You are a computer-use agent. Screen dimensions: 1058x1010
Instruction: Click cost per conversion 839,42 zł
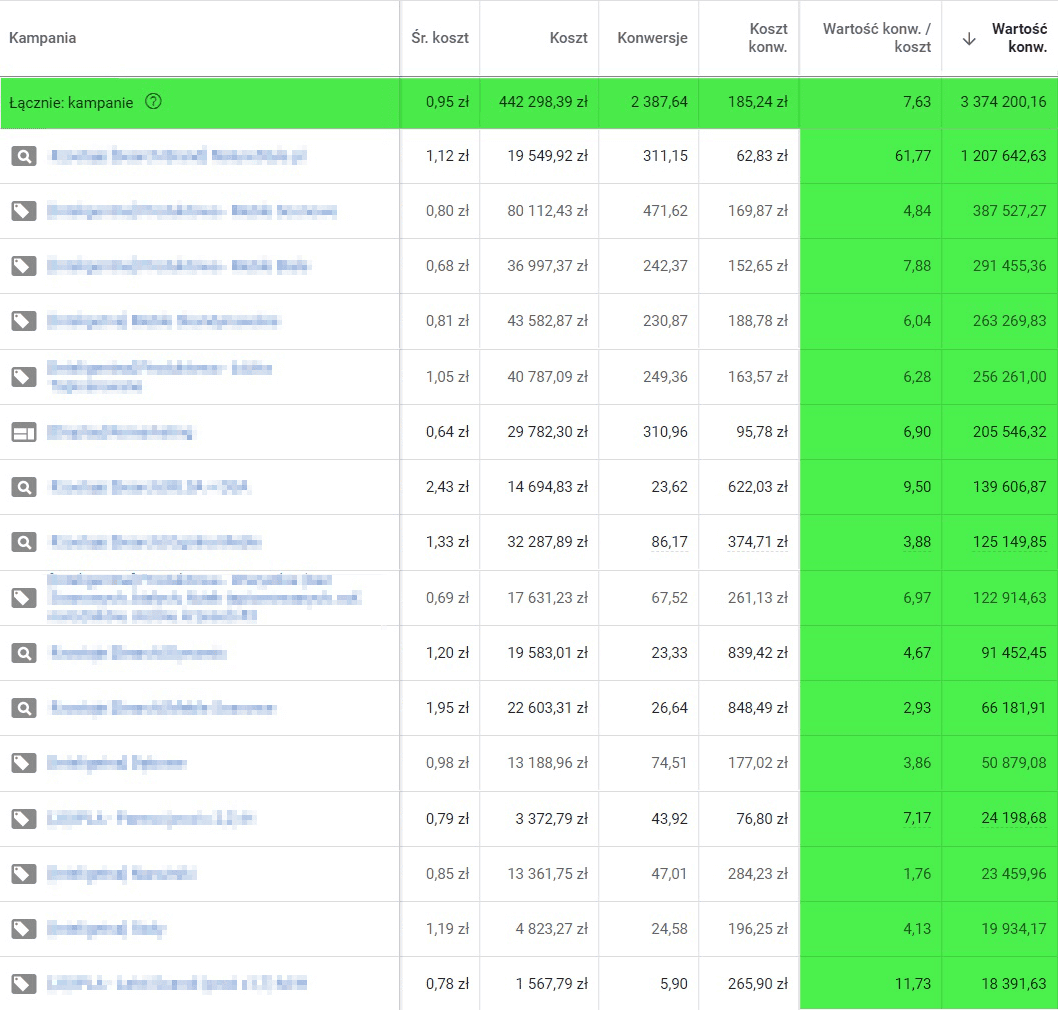758,652
